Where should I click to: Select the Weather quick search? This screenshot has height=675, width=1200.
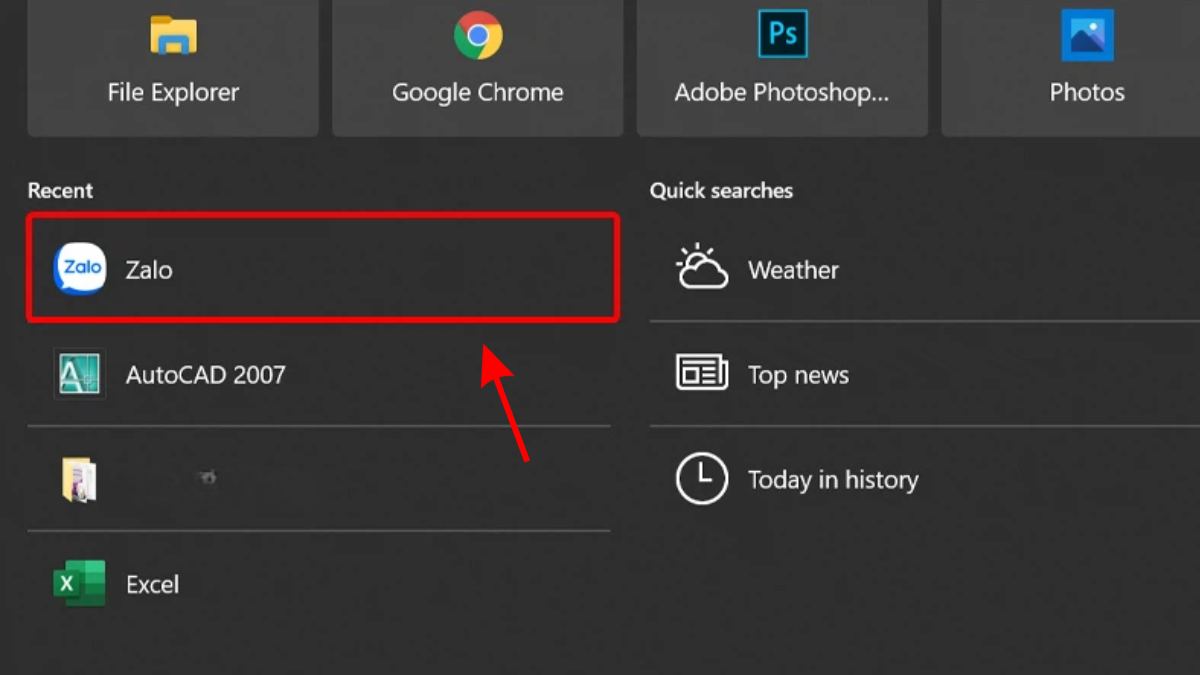click(925, 269)
